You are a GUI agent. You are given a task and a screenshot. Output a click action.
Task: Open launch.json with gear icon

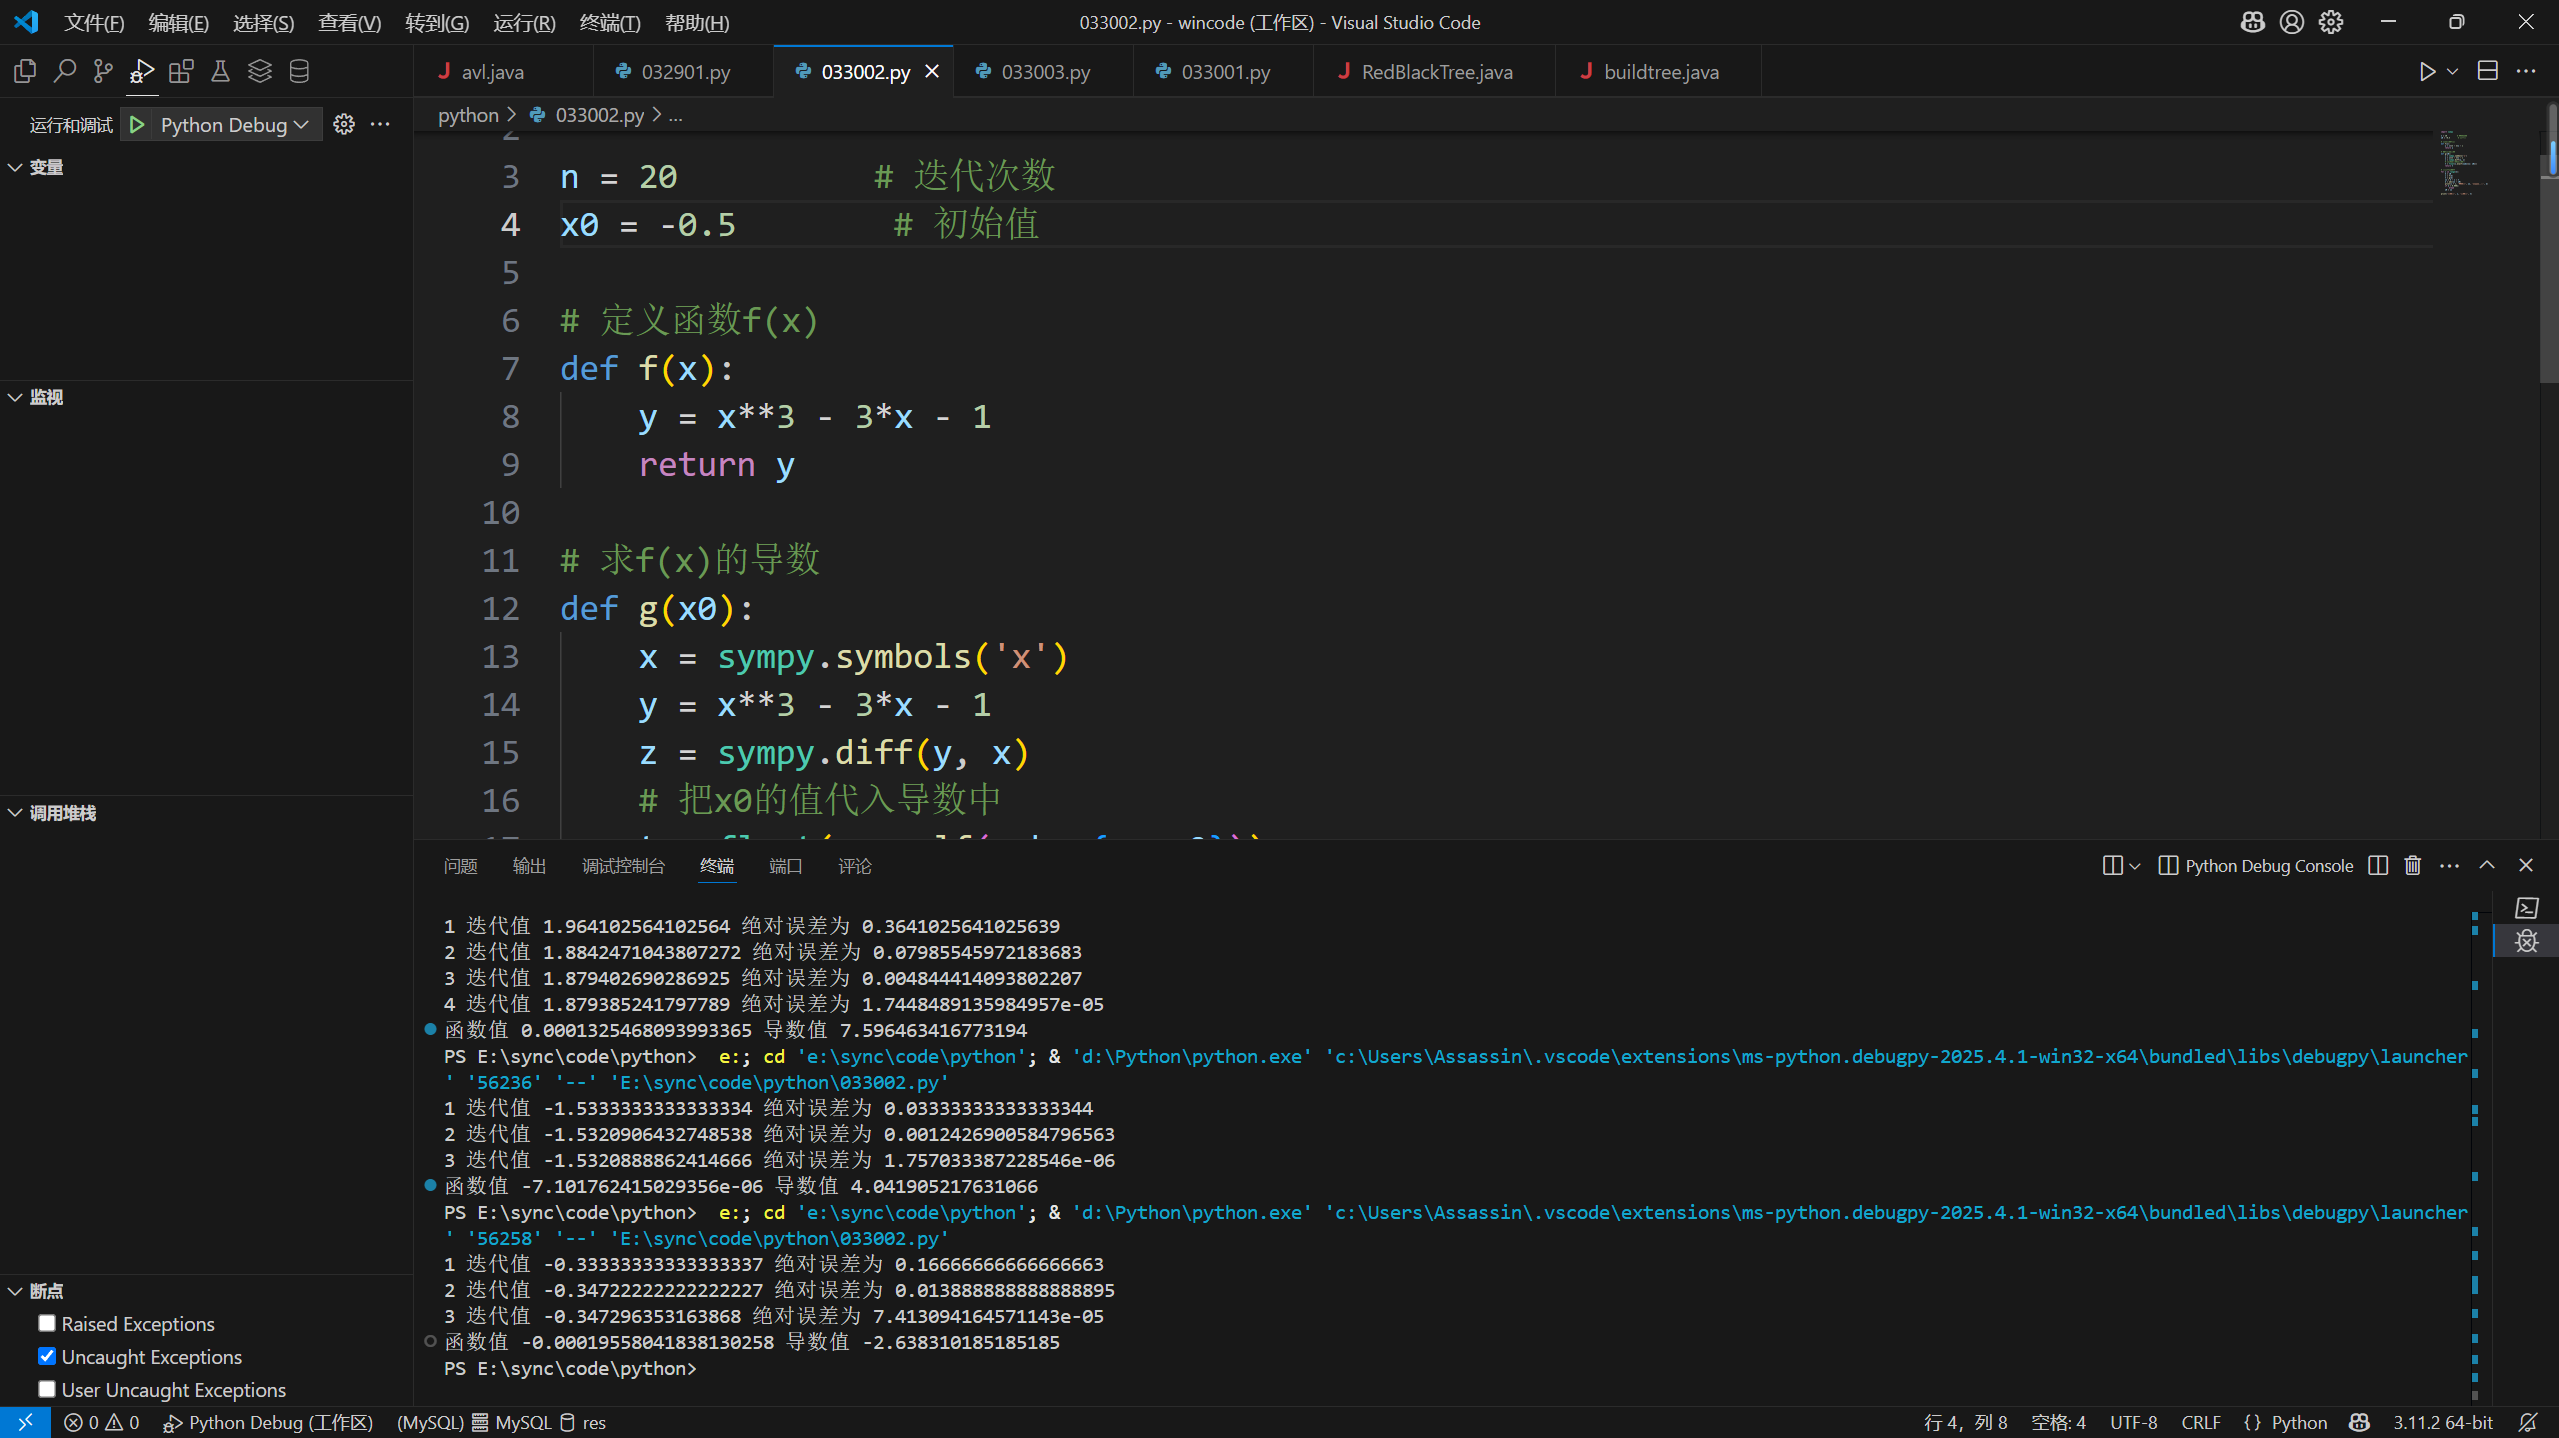[x=344, y=124]
